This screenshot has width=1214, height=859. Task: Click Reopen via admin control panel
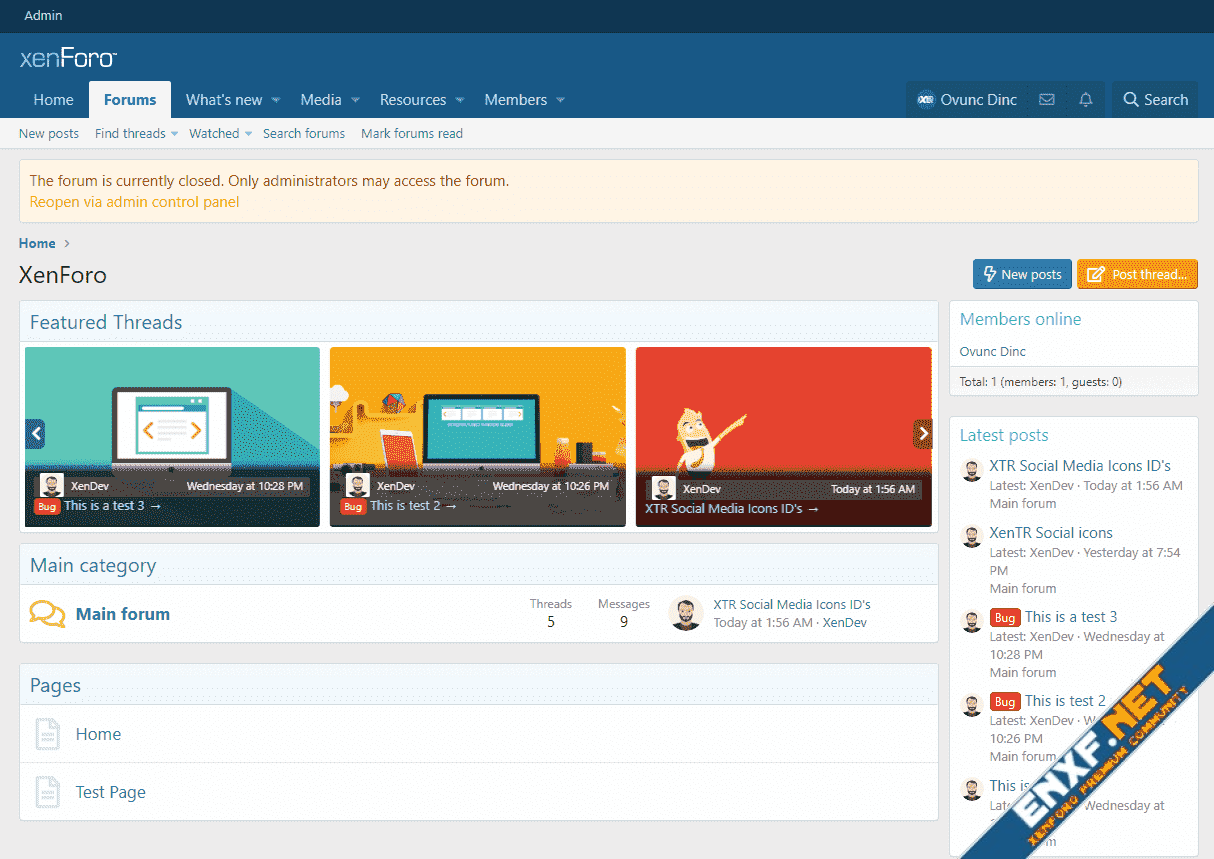coord(134,202)
